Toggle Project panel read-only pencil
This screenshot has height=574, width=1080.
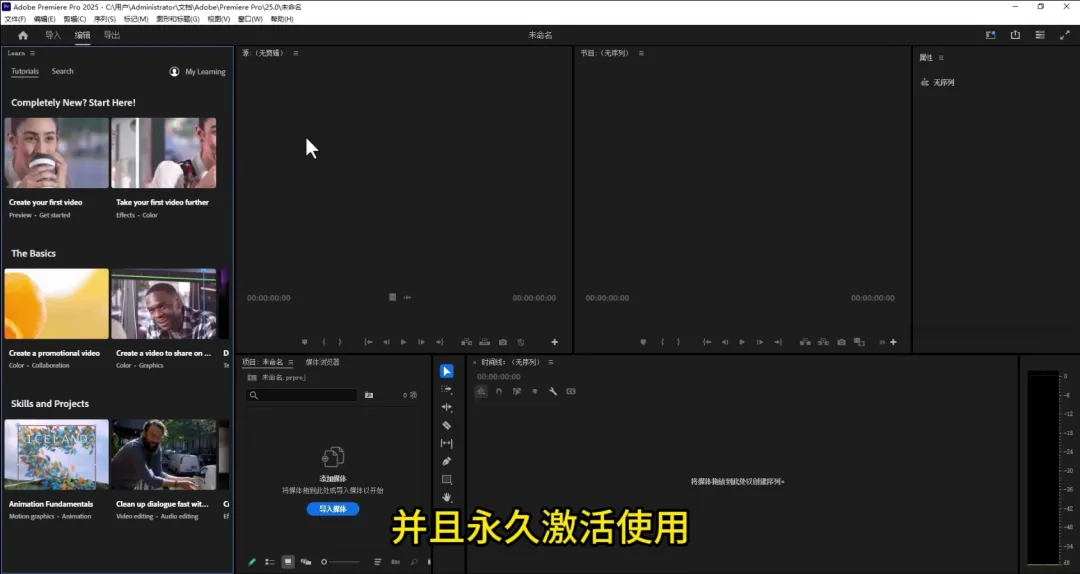[x=252, y=562]
